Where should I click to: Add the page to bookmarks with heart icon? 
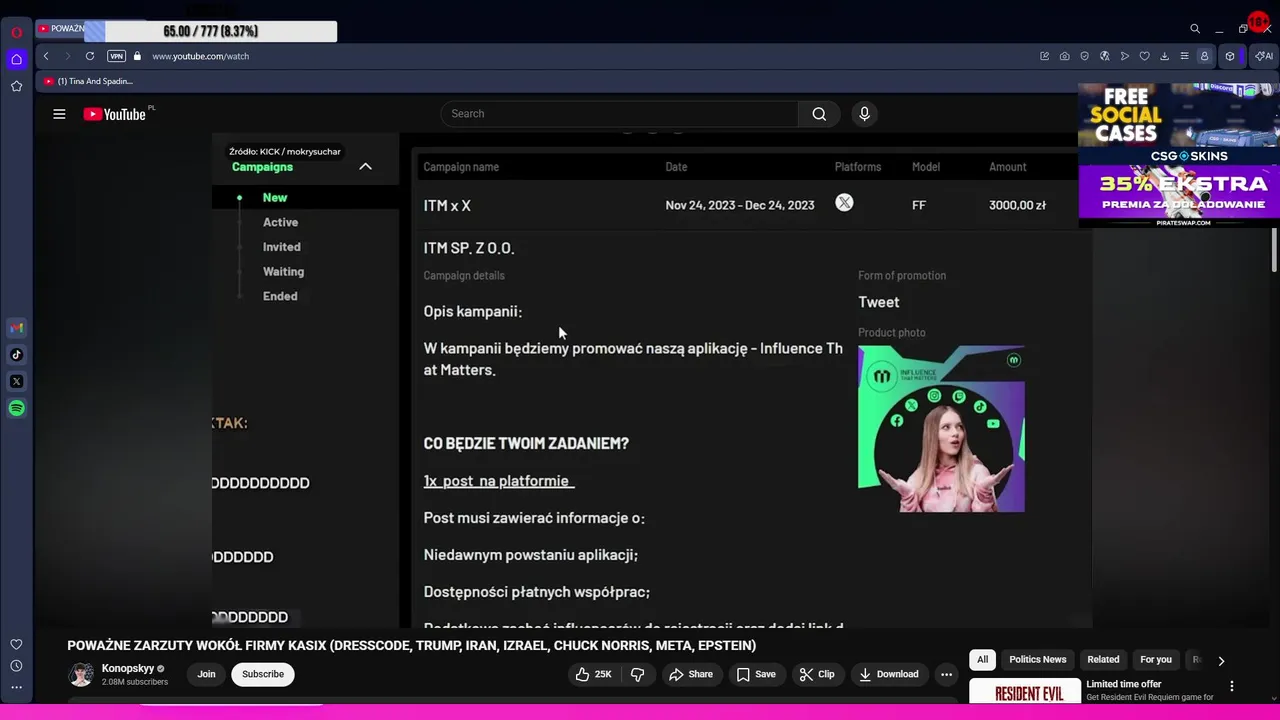tap(1144, 56)
